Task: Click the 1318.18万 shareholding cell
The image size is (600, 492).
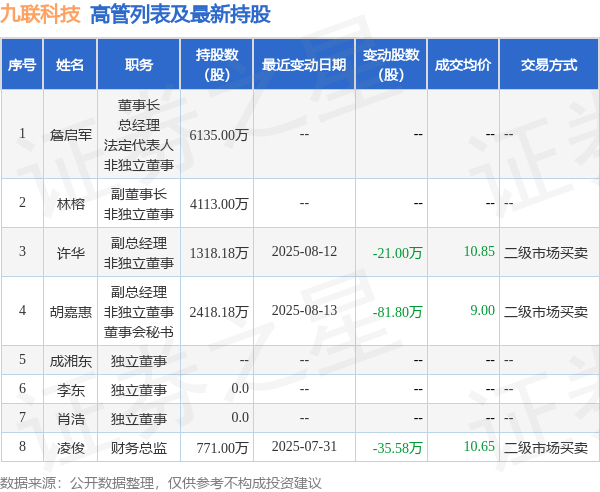Action: point(219,253)
